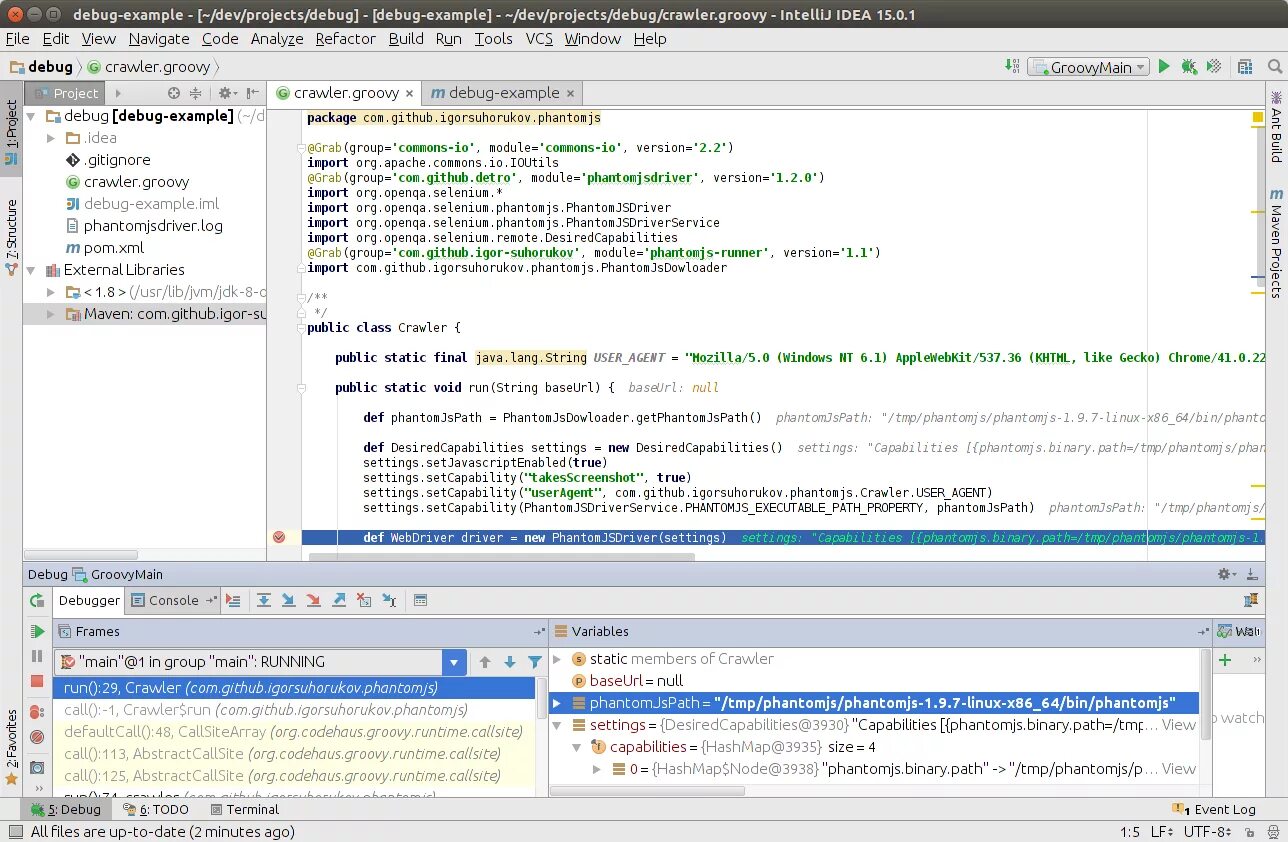
Task: Select next frame with down arrow
Action: [x=510, y=662]
